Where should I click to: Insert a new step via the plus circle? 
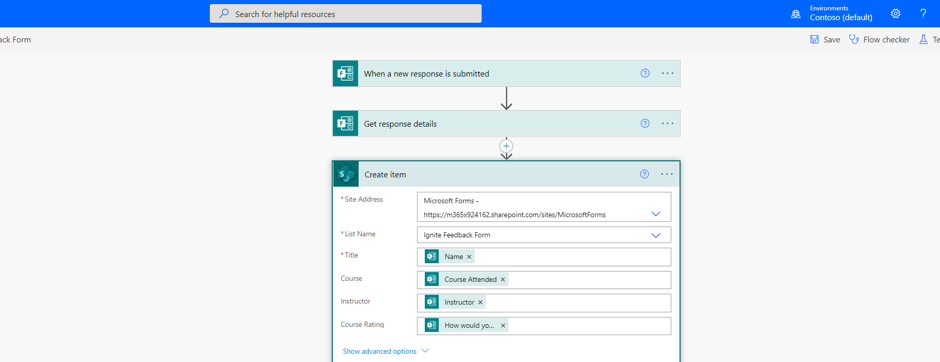[507, 146]
